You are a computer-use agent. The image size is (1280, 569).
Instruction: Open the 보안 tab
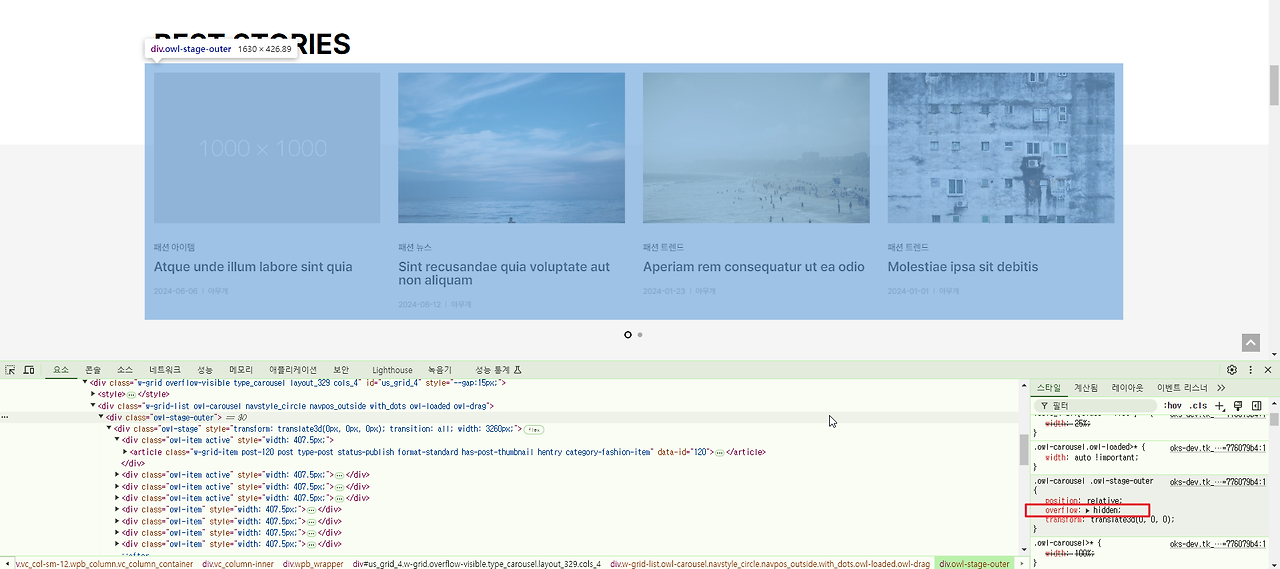(341, 370)
